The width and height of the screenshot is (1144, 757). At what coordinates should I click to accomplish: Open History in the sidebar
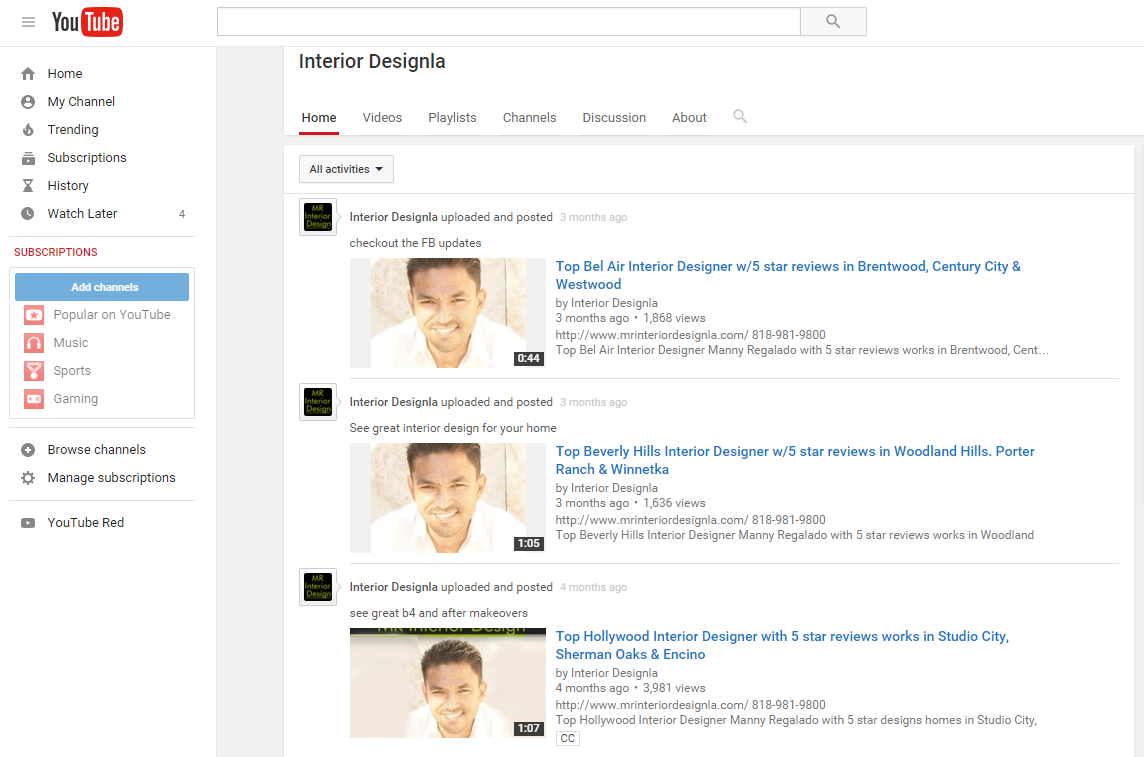point(68,186)
